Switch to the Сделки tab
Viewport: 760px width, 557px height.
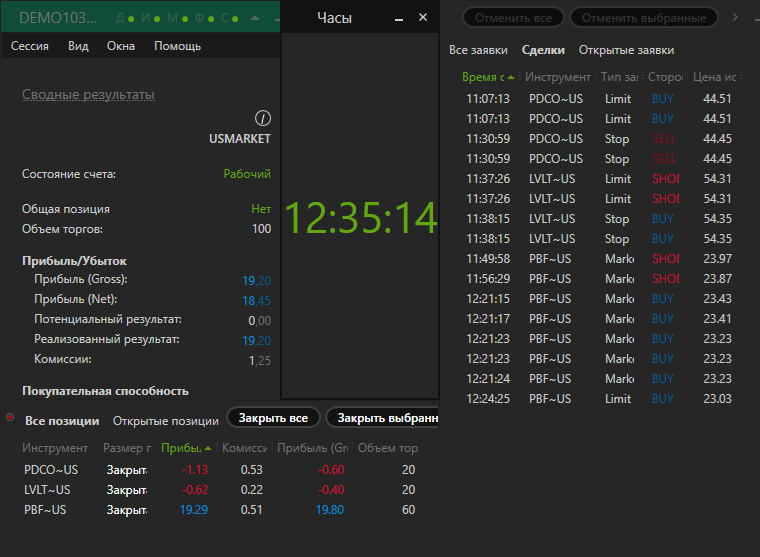click(x=543, y=50)
